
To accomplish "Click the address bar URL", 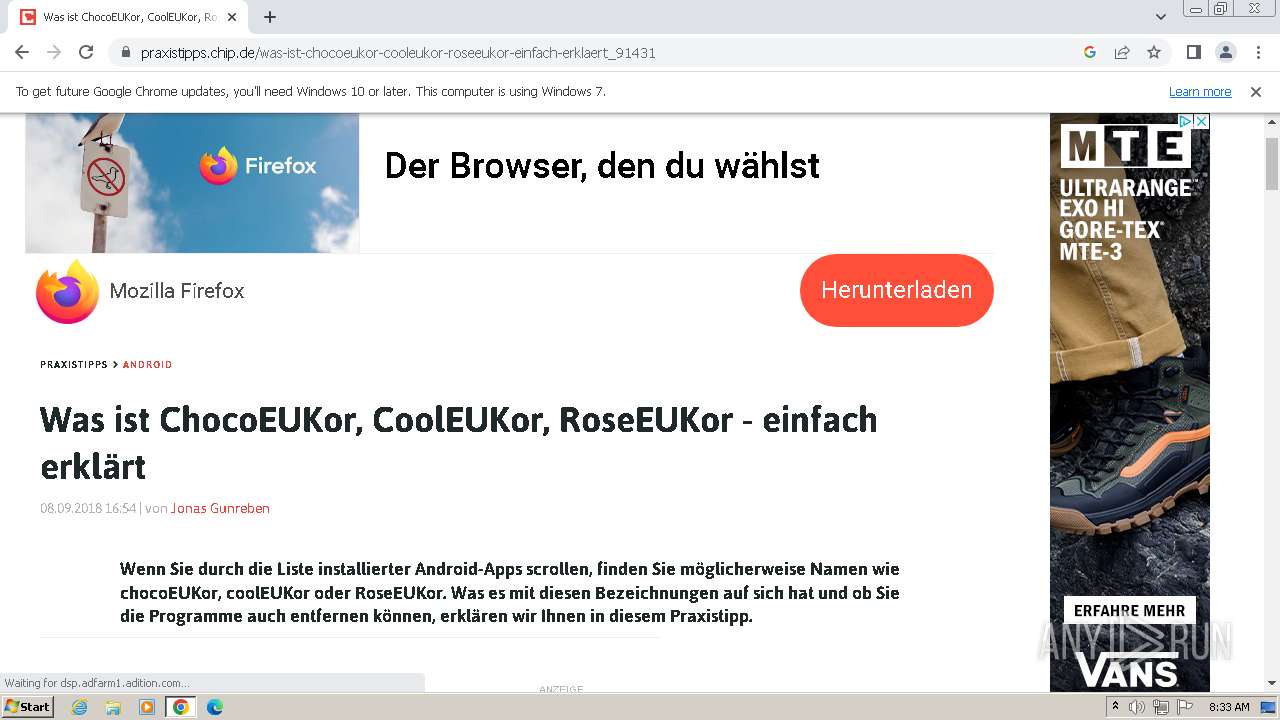I will (x=398, y=53).
